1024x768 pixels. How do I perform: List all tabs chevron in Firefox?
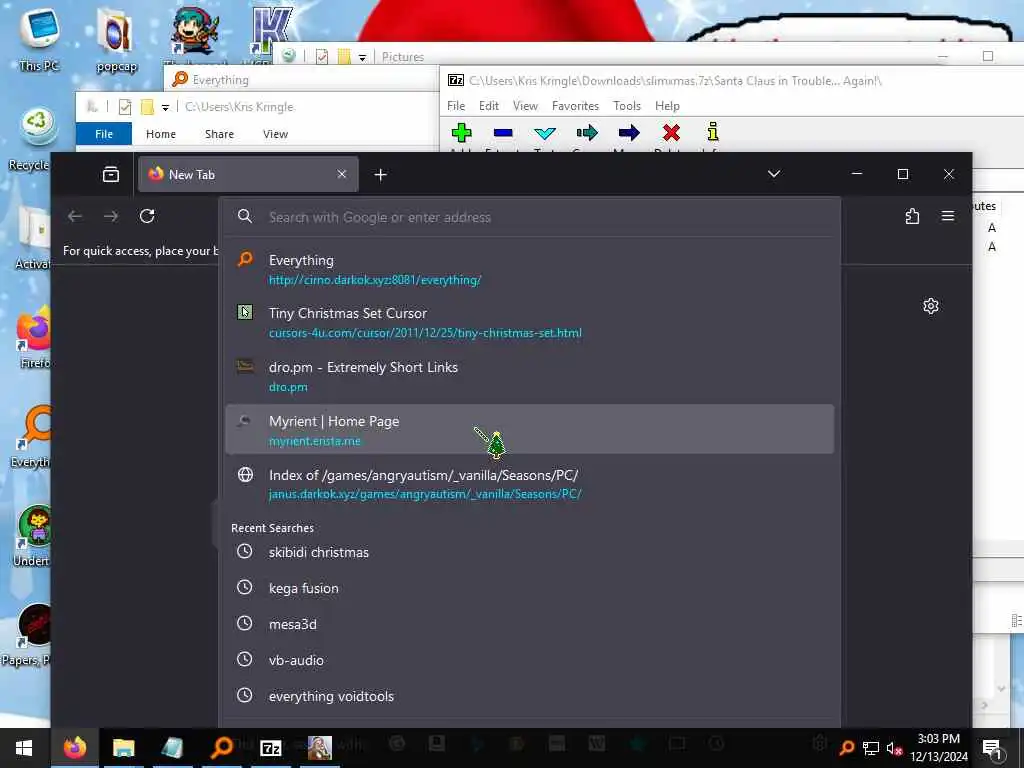click(x=774, y=174)
